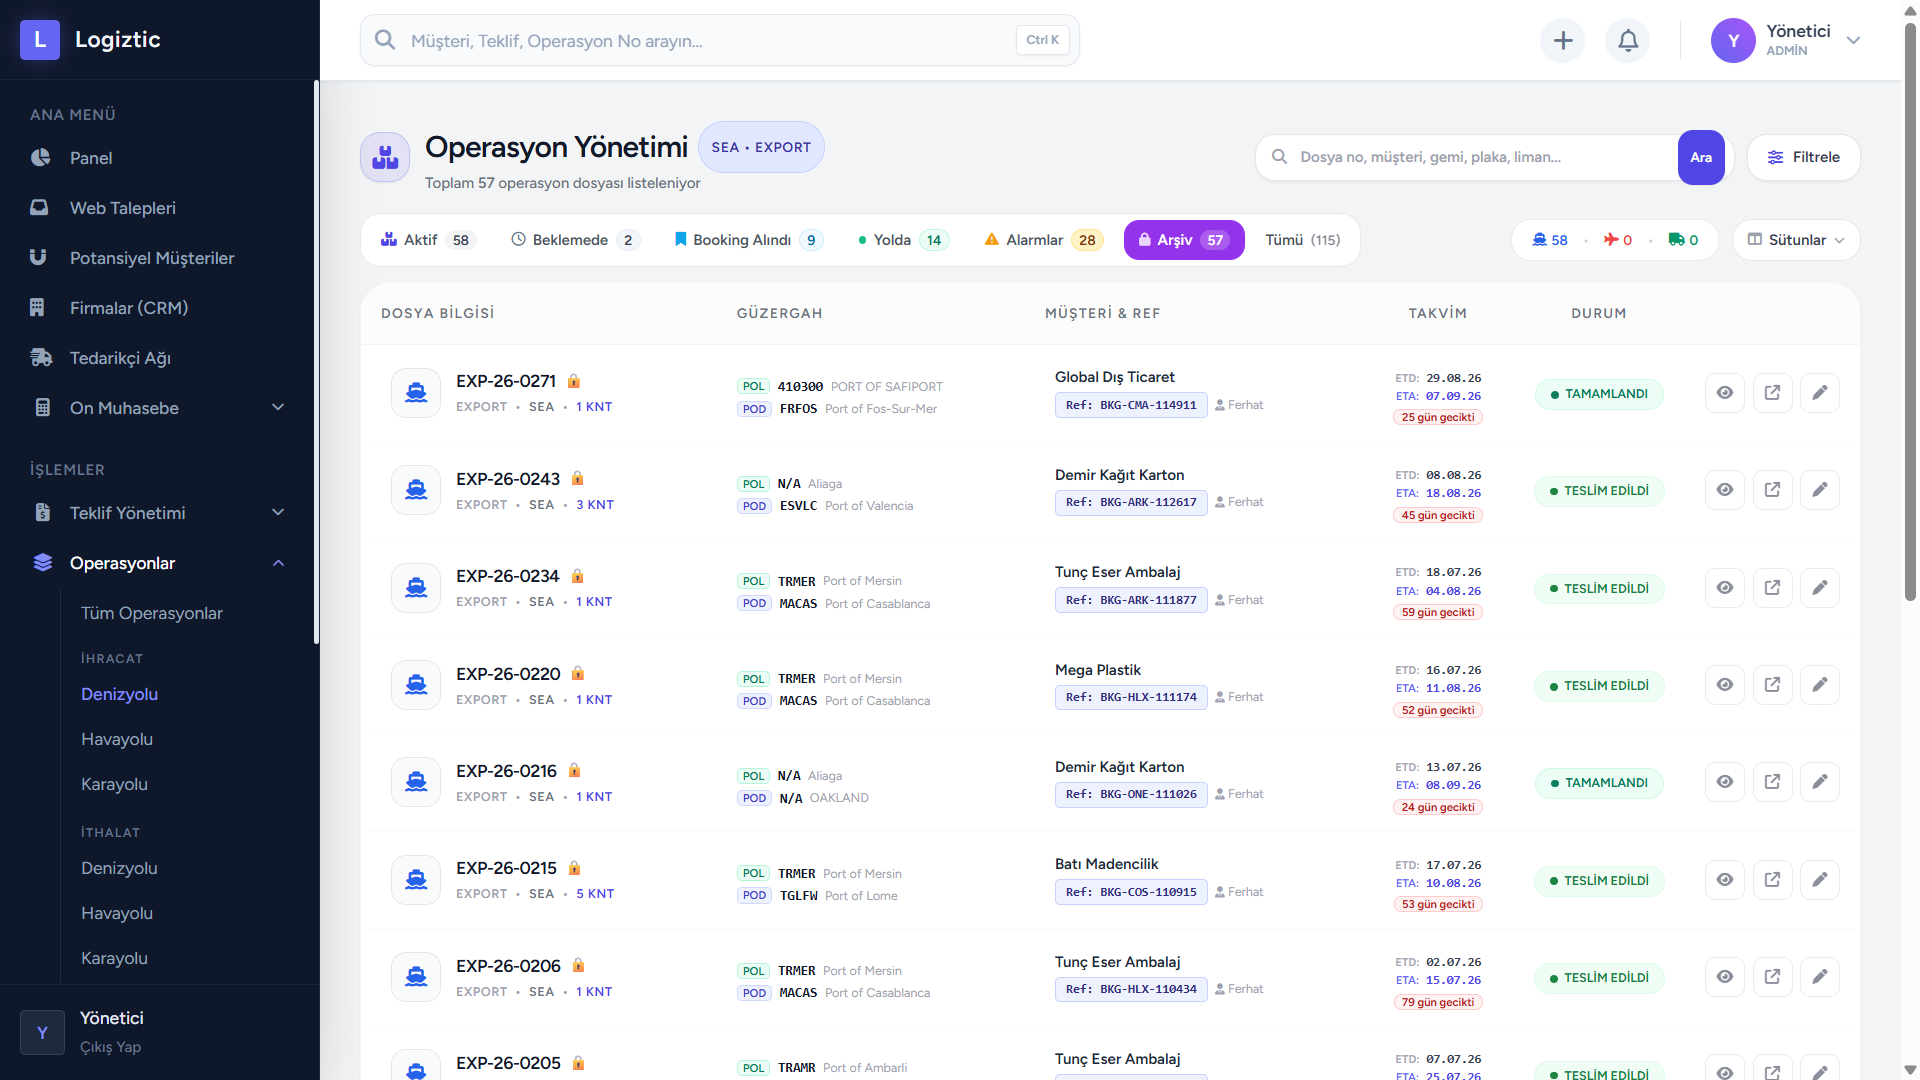This screenshot has height=1080, width=1920.
Task: Open EXP-26-0234 external link icon
Action: tap(1772, 588)
